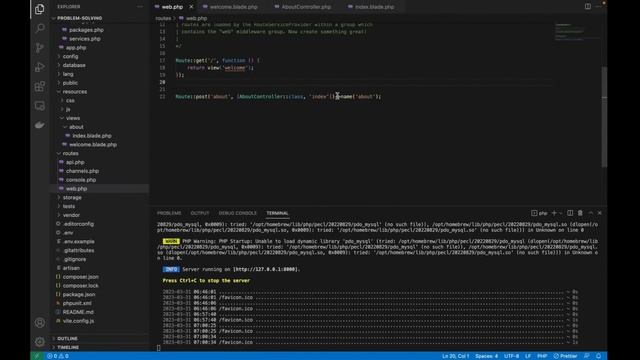Screen dimensions: 640x360
Task: Close the terminal panel
Action: (x=600, y=213)
